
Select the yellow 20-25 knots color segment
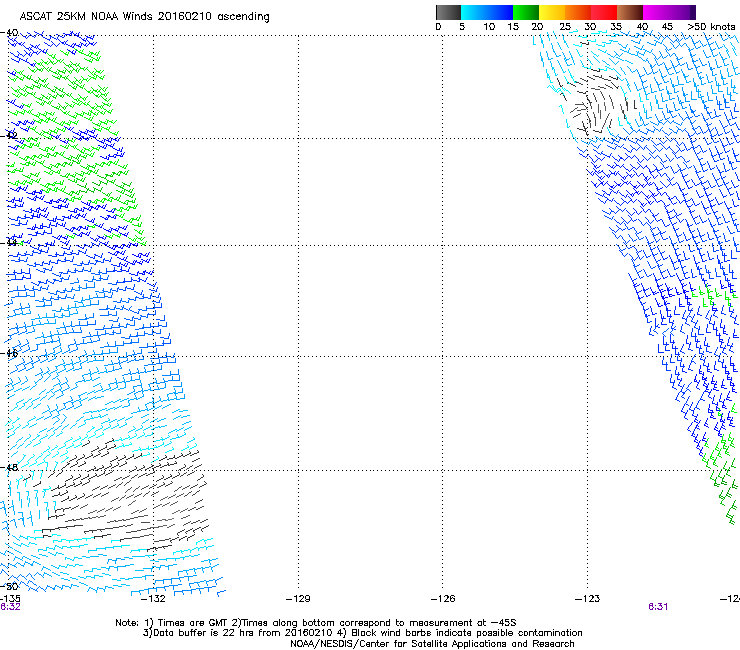[x=552, y=12]
